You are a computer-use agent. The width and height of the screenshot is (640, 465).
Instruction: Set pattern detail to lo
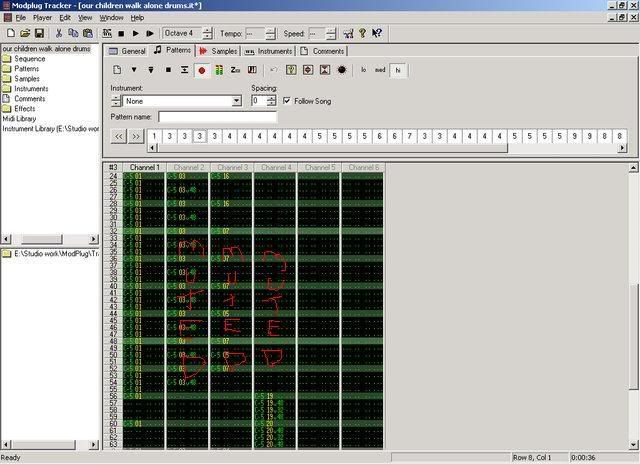point(363,70)
